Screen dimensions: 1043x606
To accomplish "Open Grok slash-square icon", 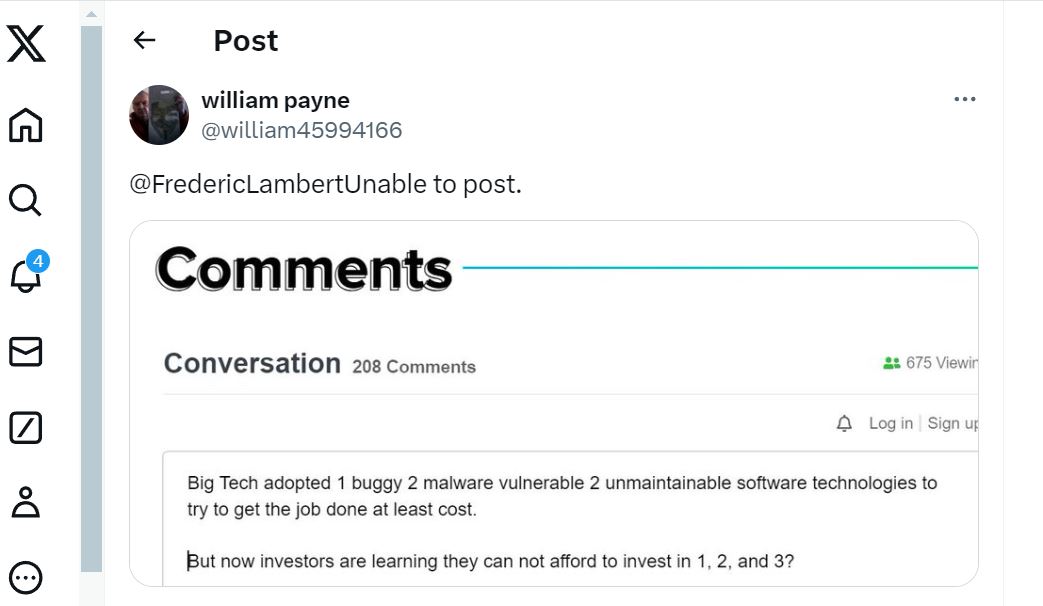I will [x=26, y=427].
